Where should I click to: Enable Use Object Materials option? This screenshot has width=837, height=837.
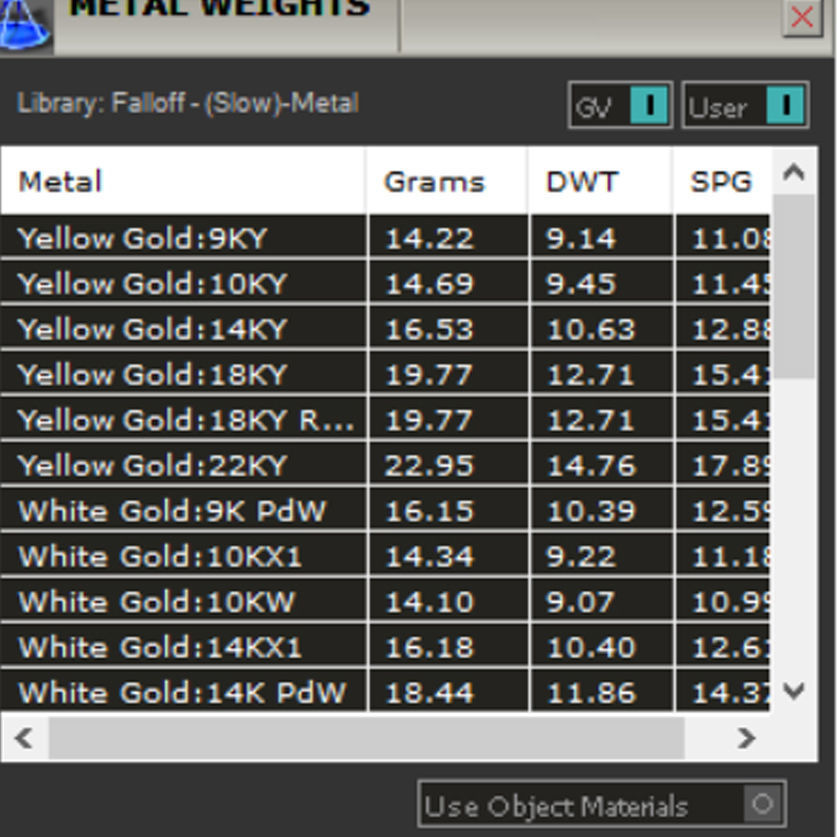tap(602, 804)
